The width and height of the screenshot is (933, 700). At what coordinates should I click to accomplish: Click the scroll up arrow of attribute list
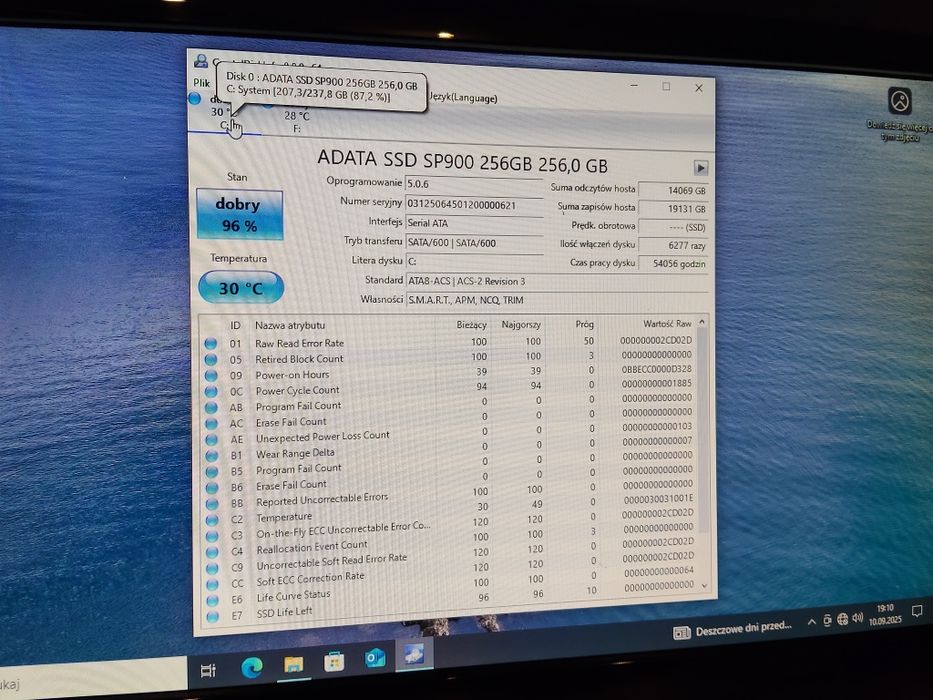pyautogui.click(x=702, y=322)
